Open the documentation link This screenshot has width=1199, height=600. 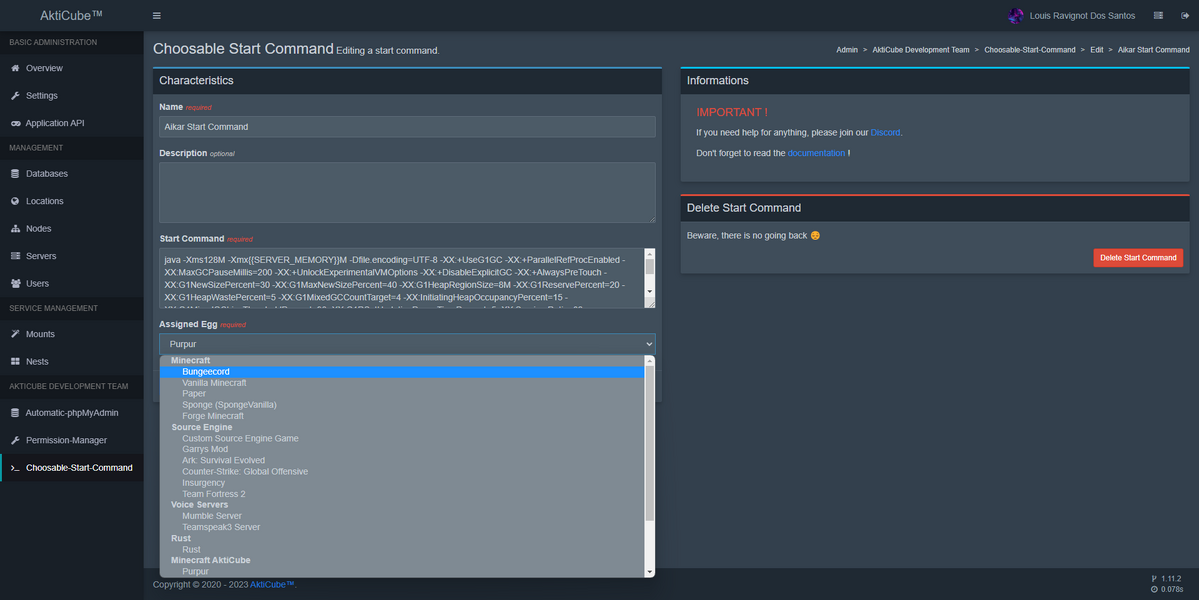point(816,153)
